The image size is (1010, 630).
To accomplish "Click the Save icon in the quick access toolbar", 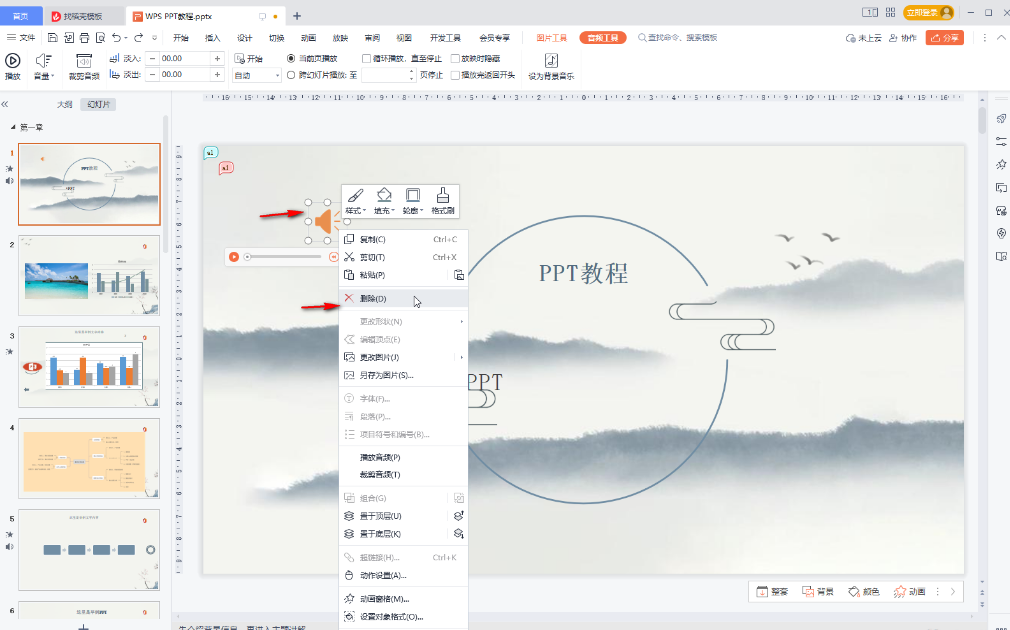I will (53, 36).
